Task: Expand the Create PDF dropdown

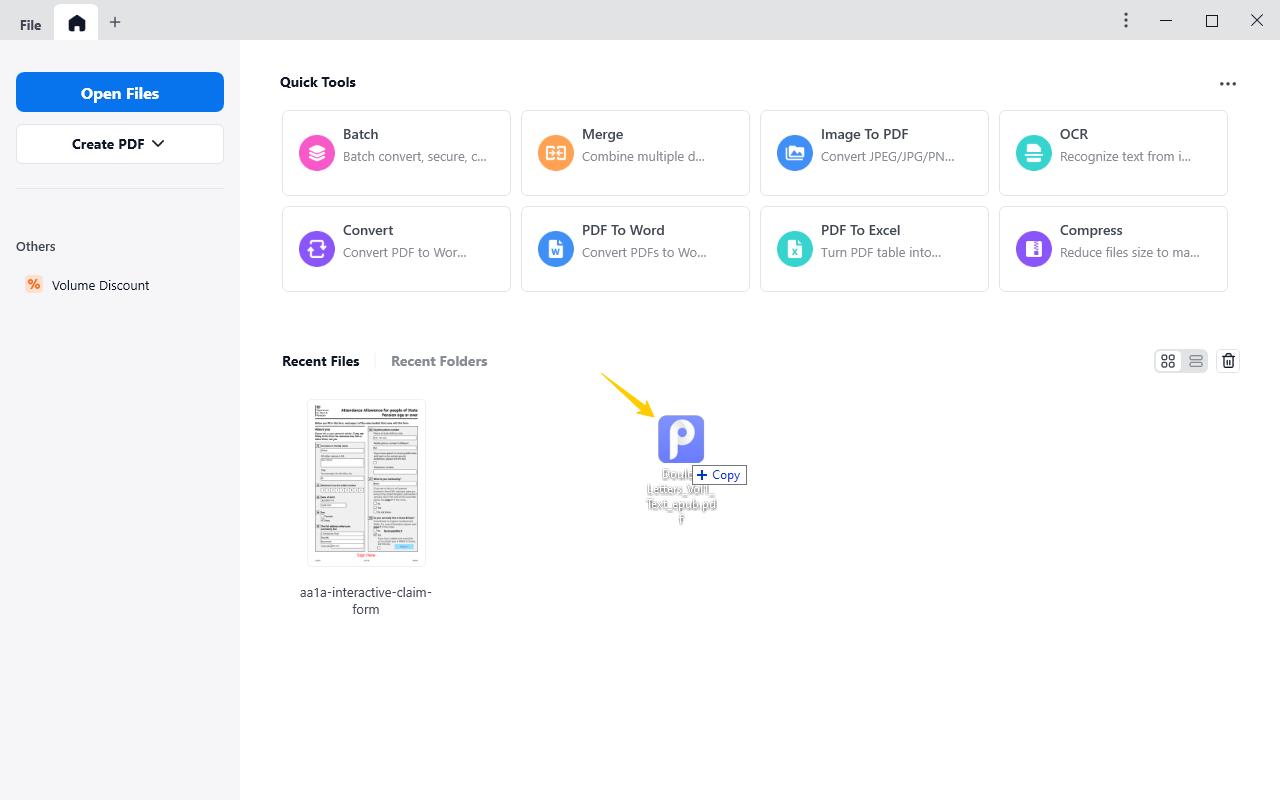Action: click(120, 144)
